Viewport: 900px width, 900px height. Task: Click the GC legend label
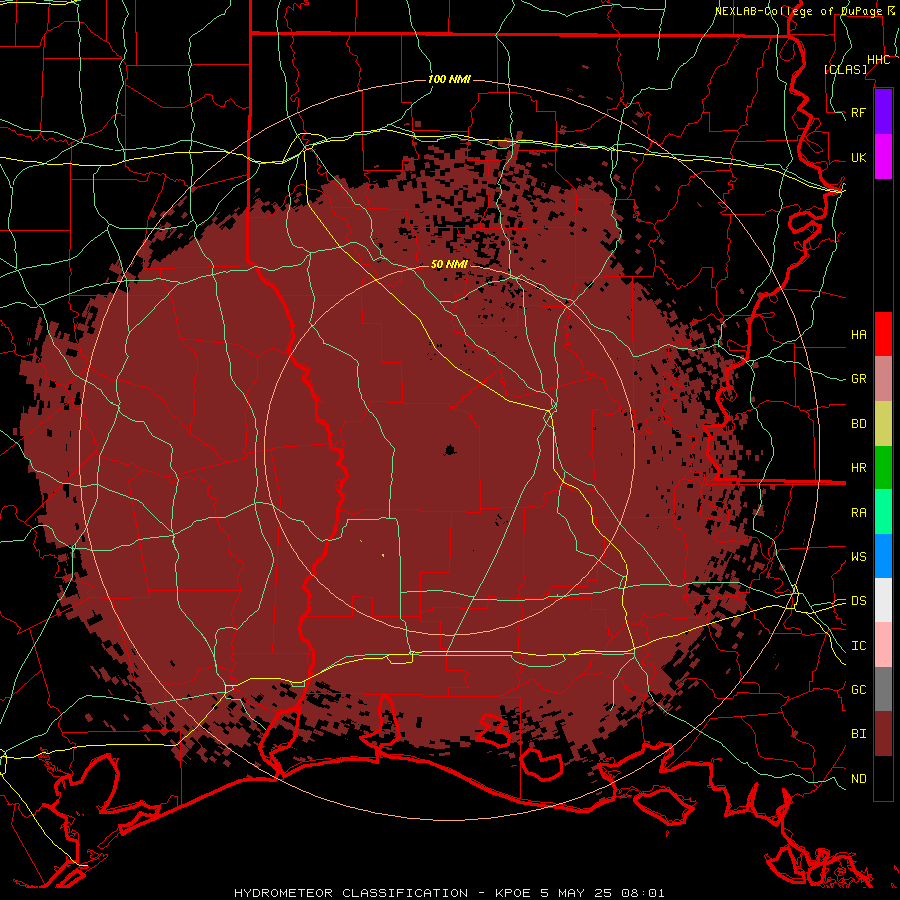click(858, 689)
